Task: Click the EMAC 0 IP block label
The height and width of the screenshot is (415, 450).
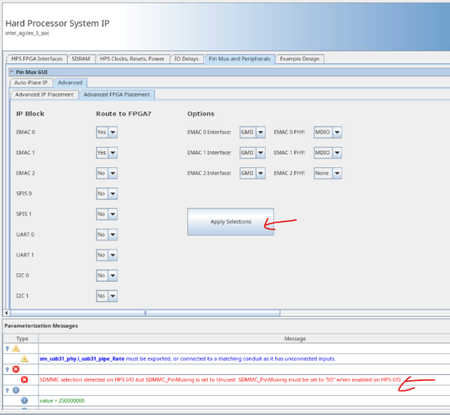Action: pos(26,132)
